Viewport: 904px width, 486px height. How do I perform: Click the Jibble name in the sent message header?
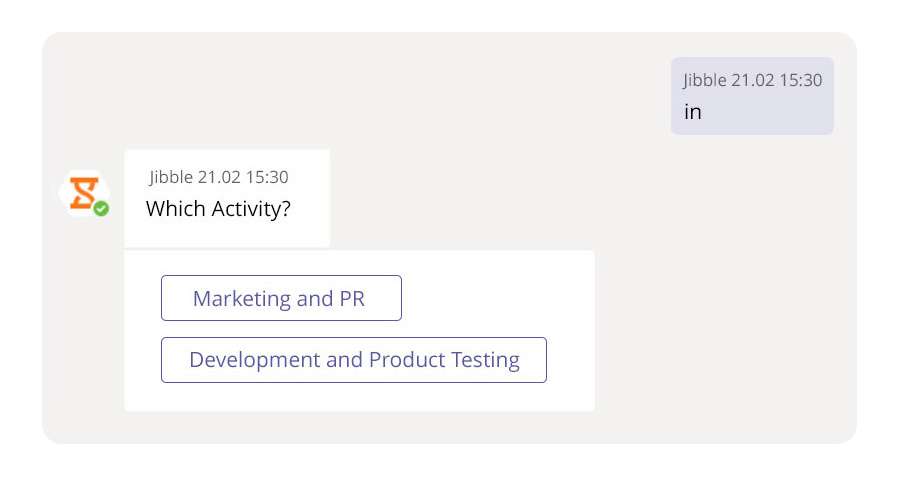705,80
